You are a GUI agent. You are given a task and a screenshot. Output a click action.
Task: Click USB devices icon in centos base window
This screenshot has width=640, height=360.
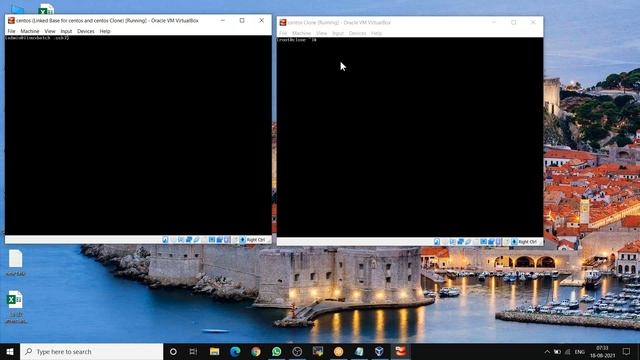(x=196, y=240)
